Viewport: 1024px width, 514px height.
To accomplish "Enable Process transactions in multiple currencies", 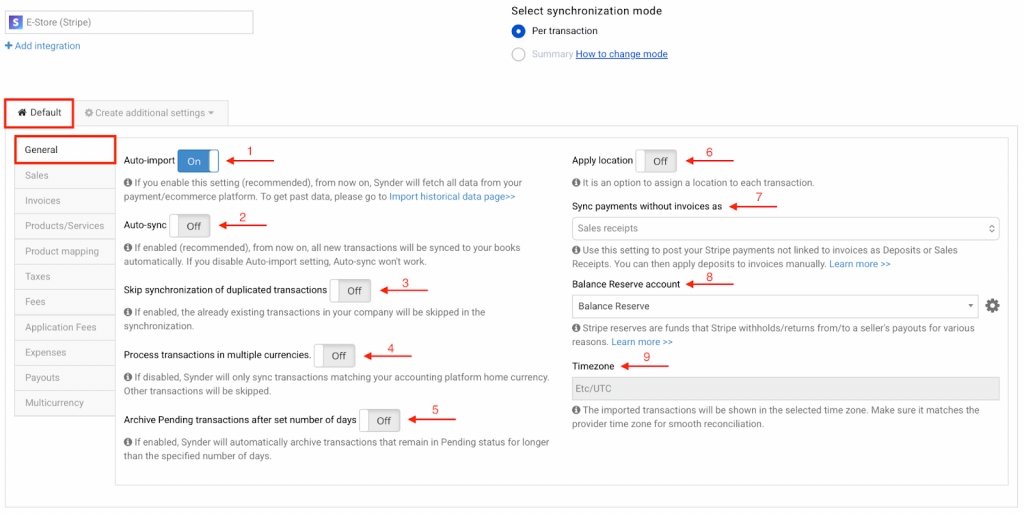I will [x=334, y=355].
